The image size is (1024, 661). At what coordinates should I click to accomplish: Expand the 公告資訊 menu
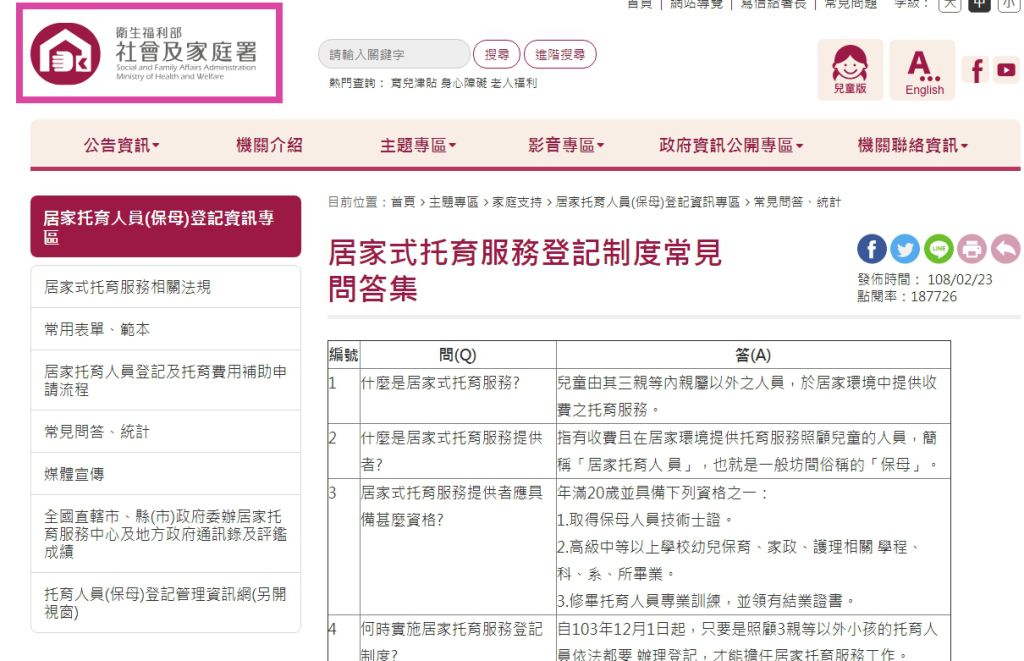pyautogui.click(x=121, y=146)
